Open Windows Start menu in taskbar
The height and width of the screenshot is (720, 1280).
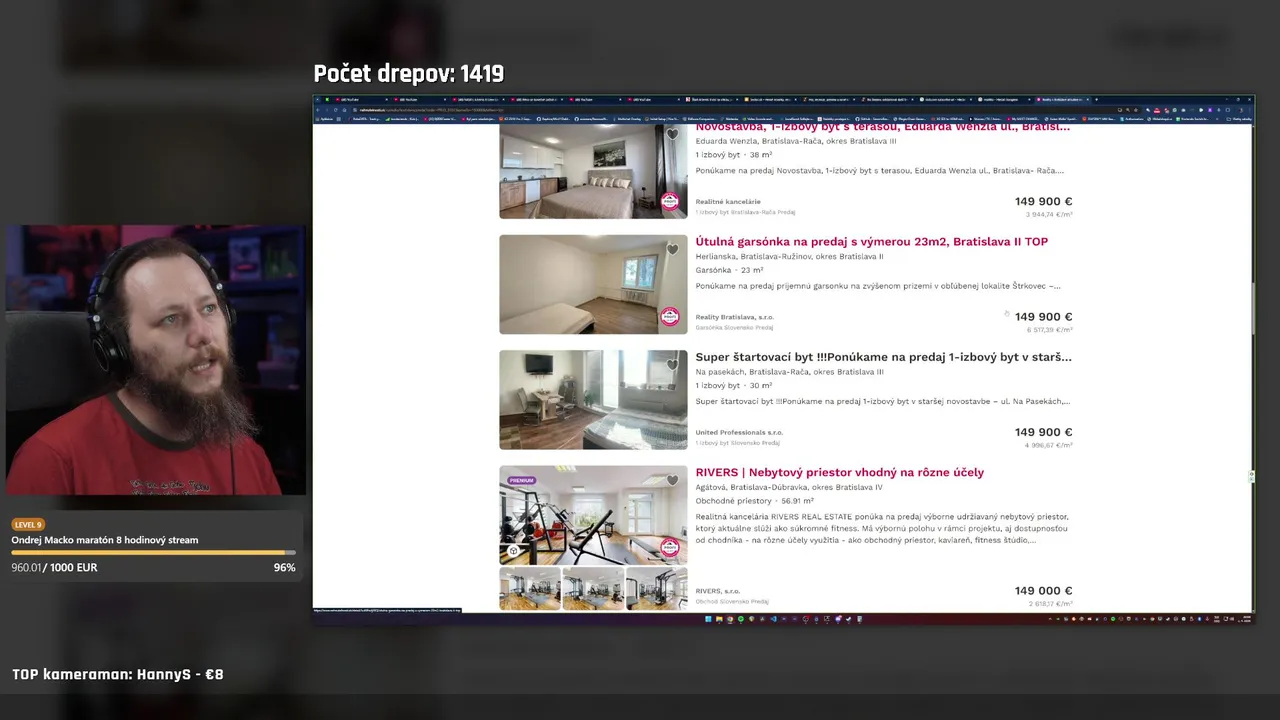[708, 619]
